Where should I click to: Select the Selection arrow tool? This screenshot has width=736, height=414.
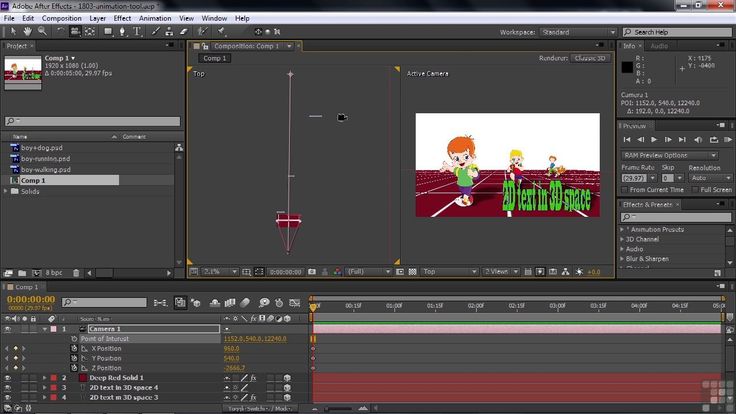[x=13, y=31]
